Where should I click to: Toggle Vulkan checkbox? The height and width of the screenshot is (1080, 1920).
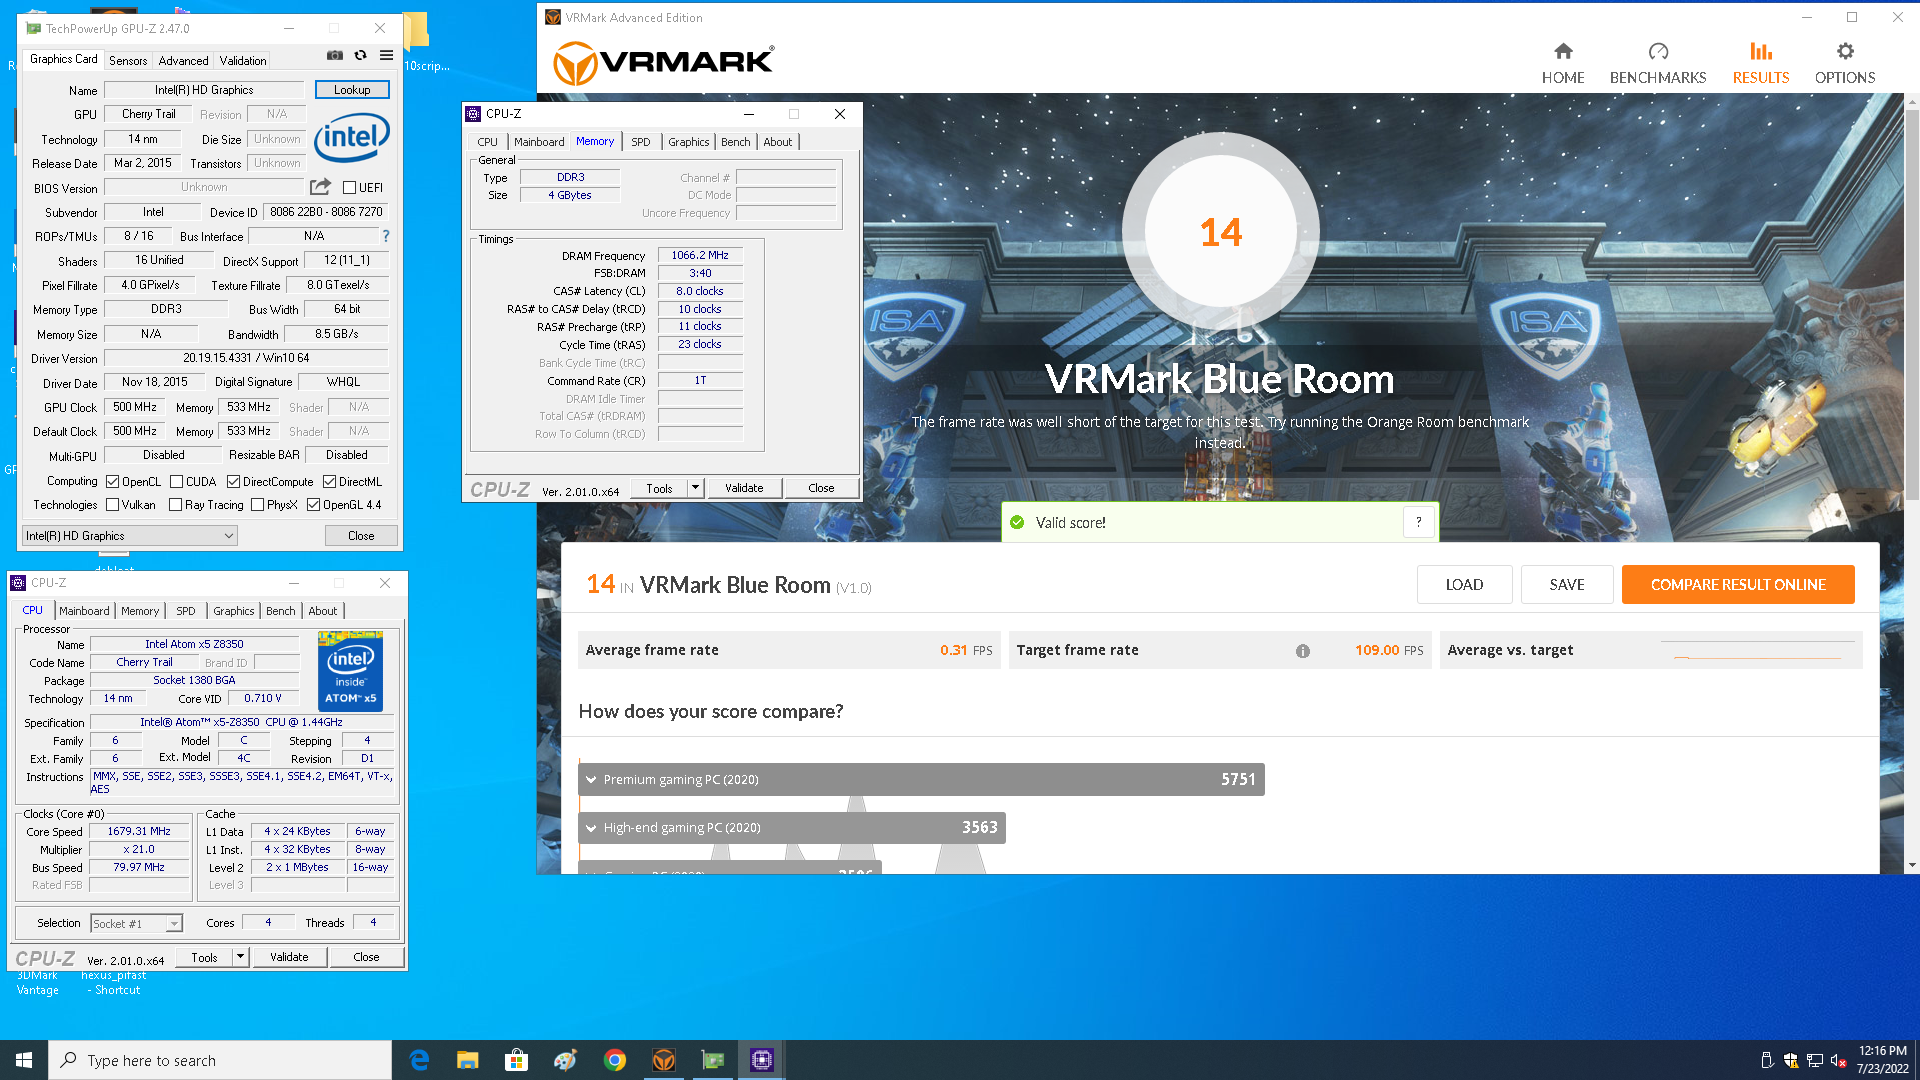[112, 505]
